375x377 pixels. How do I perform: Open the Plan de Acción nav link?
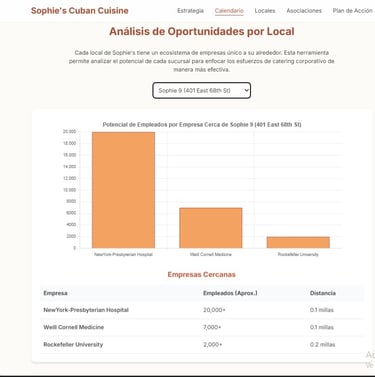pos(352,11)
